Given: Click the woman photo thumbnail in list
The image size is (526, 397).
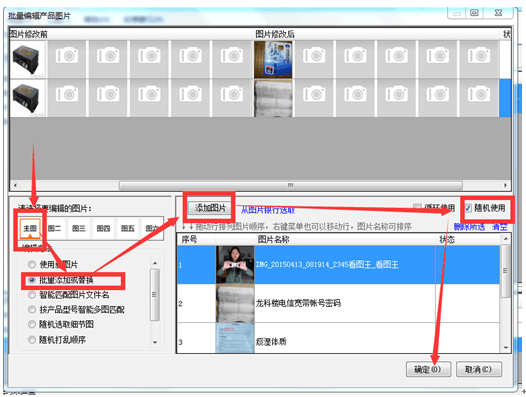Looking at the screenshot, I should pos(235,265).
